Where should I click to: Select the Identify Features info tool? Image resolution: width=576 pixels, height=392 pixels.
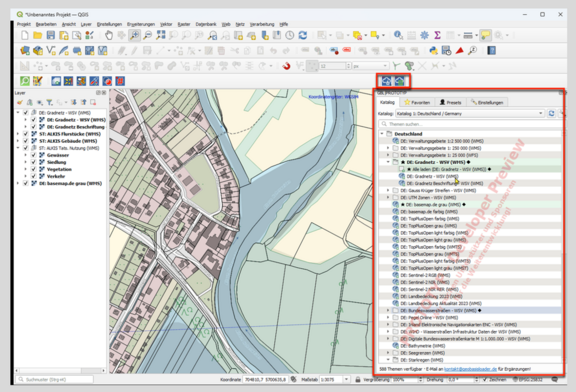point(398,35)
